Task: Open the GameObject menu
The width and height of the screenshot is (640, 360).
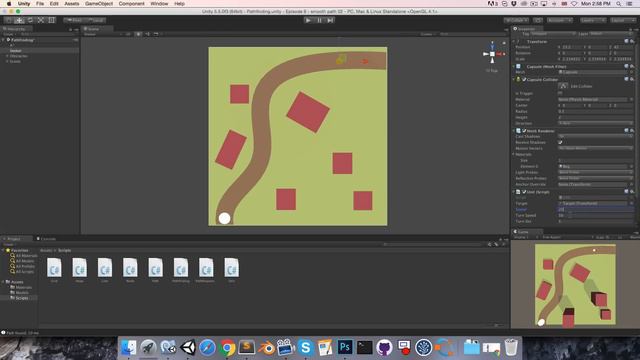Action: pos(99,4)
